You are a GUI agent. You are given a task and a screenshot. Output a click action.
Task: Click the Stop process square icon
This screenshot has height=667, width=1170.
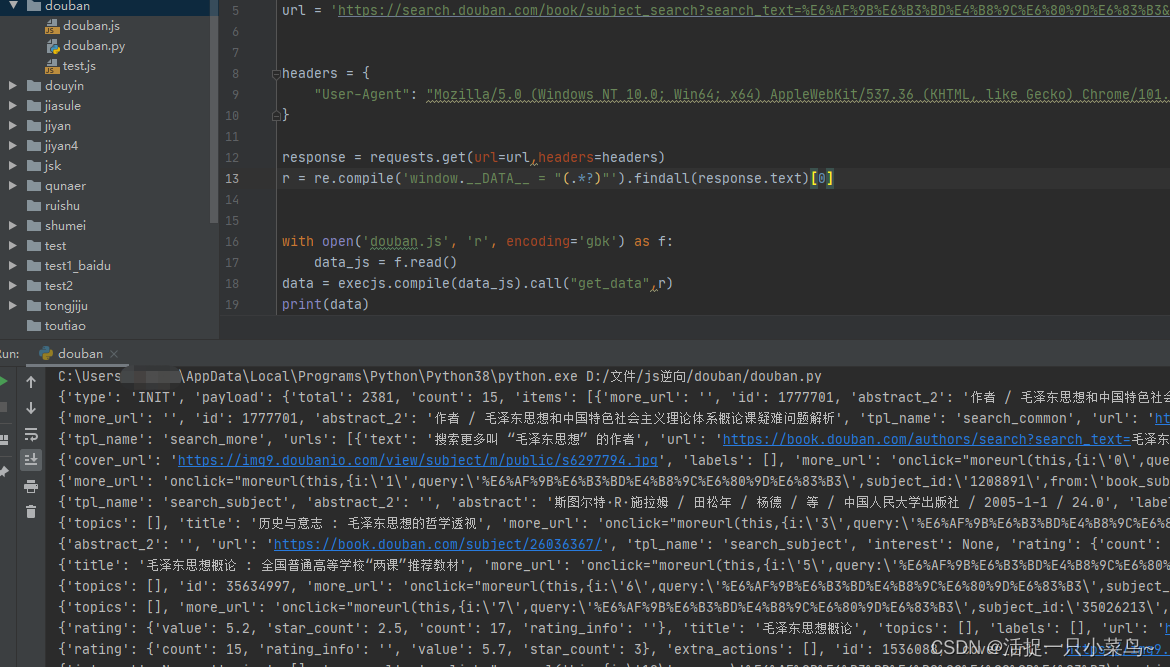tap(3, 408)
